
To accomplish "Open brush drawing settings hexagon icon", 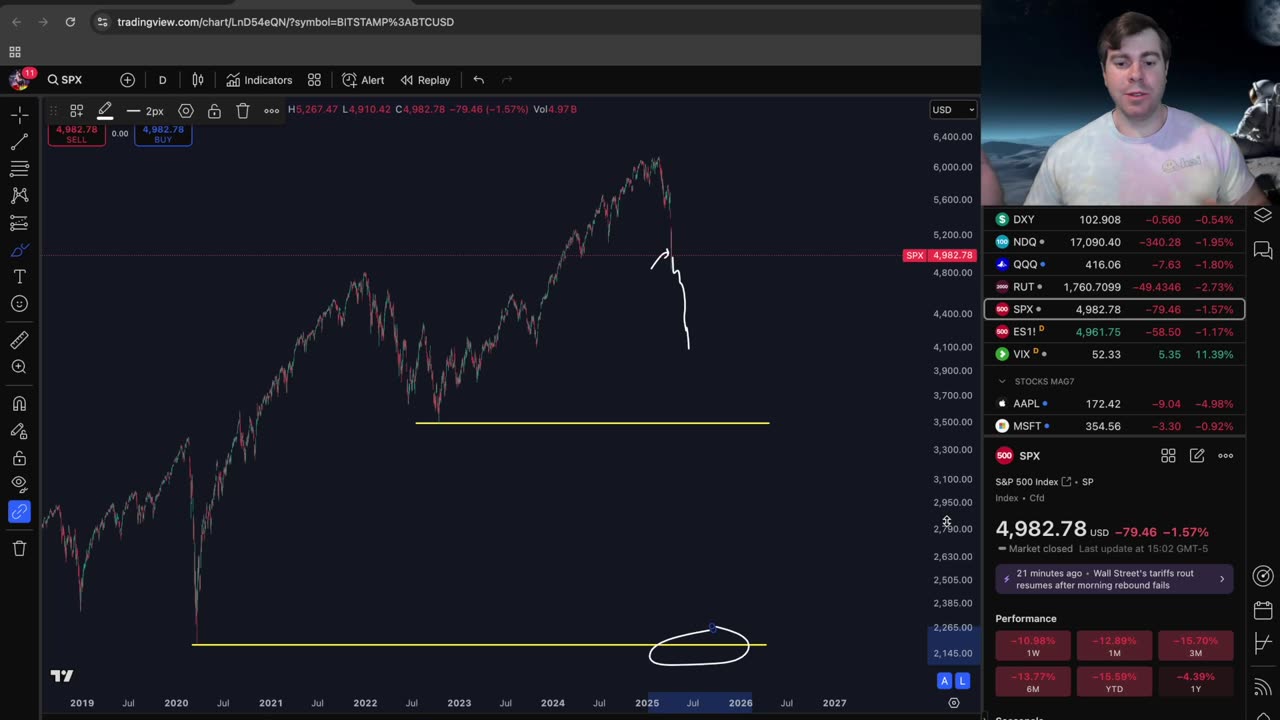I will pyautogui.click(x=186, y=111).
